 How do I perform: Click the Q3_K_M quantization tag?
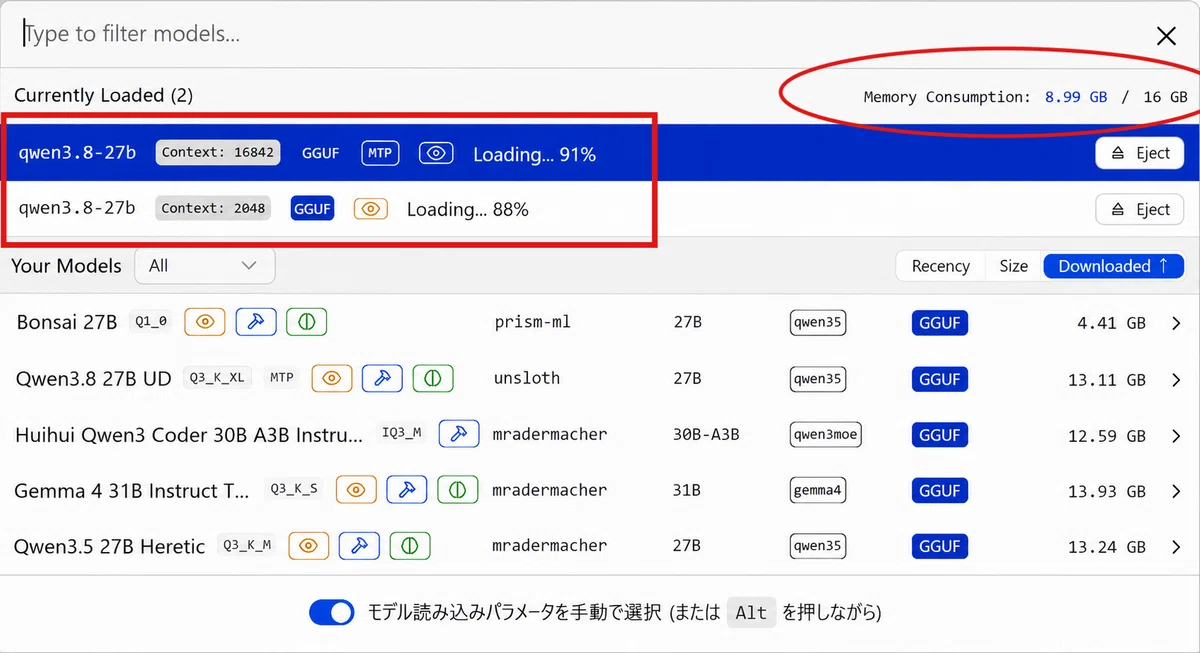click(247, 546)
